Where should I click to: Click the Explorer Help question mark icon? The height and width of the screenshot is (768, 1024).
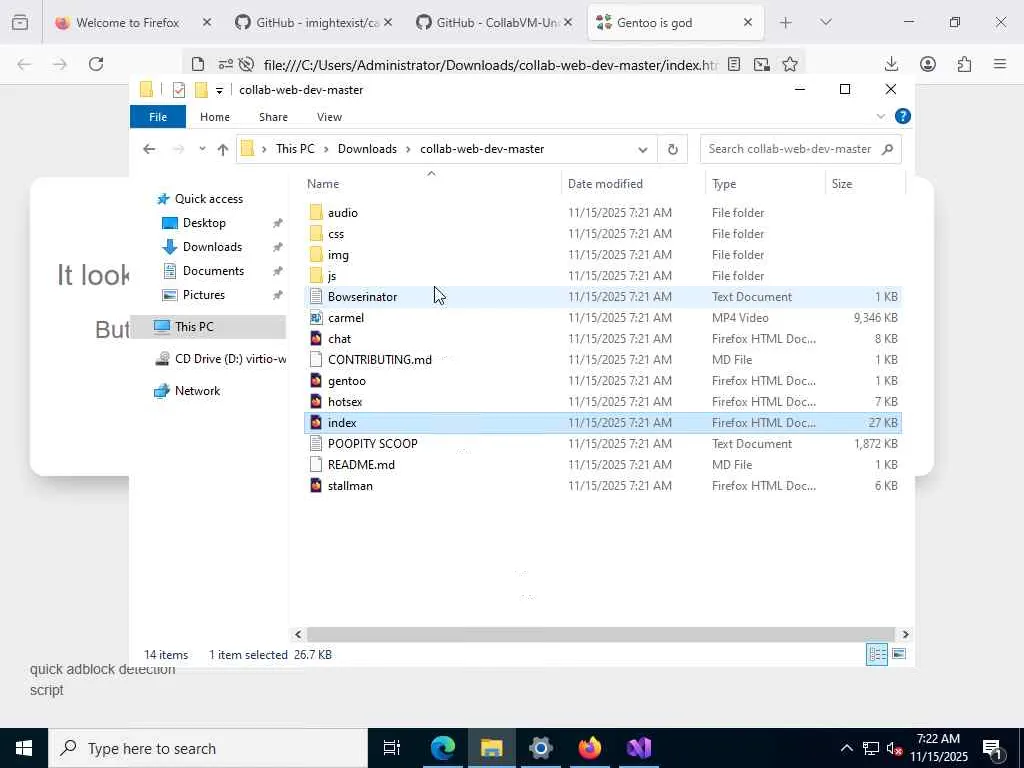pyautogui.click(x=903, y=116)
